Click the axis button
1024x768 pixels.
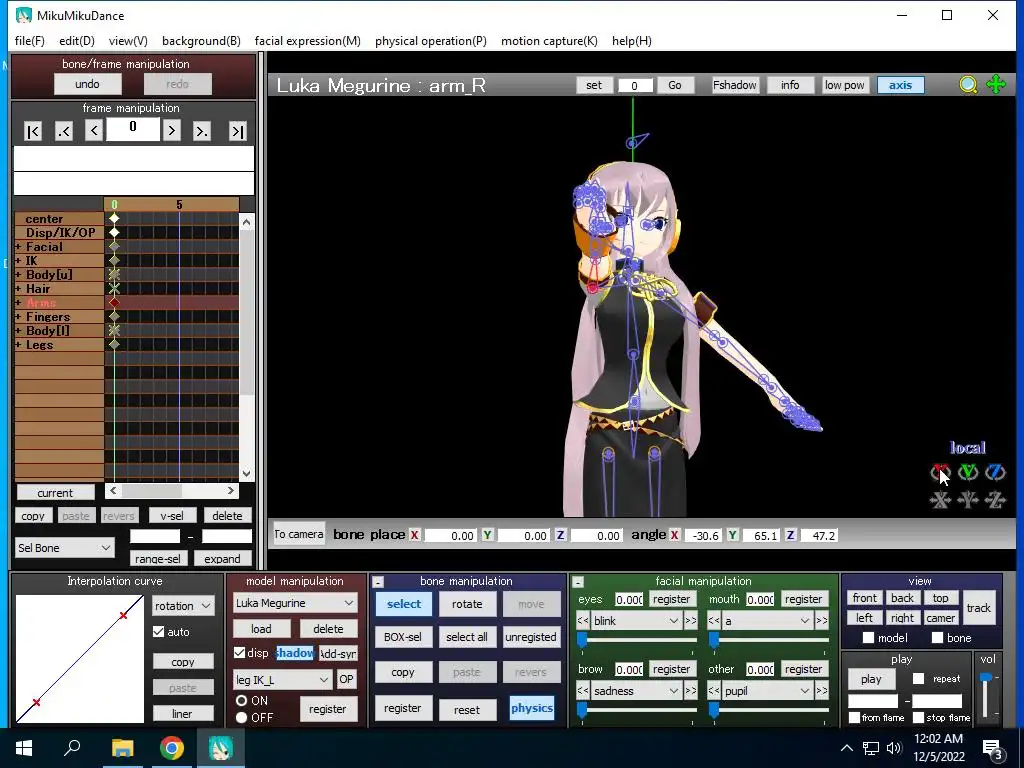[900, 85]
